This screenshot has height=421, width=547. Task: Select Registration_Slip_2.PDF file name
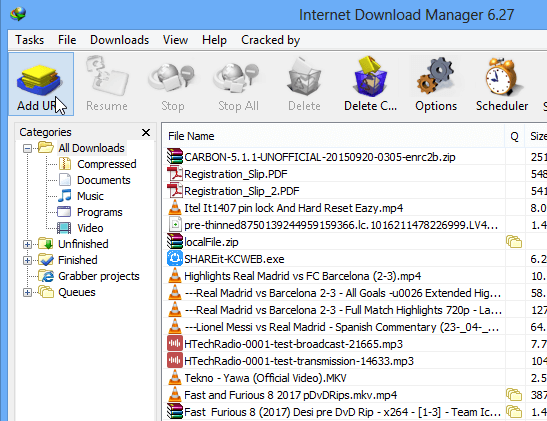242,191
